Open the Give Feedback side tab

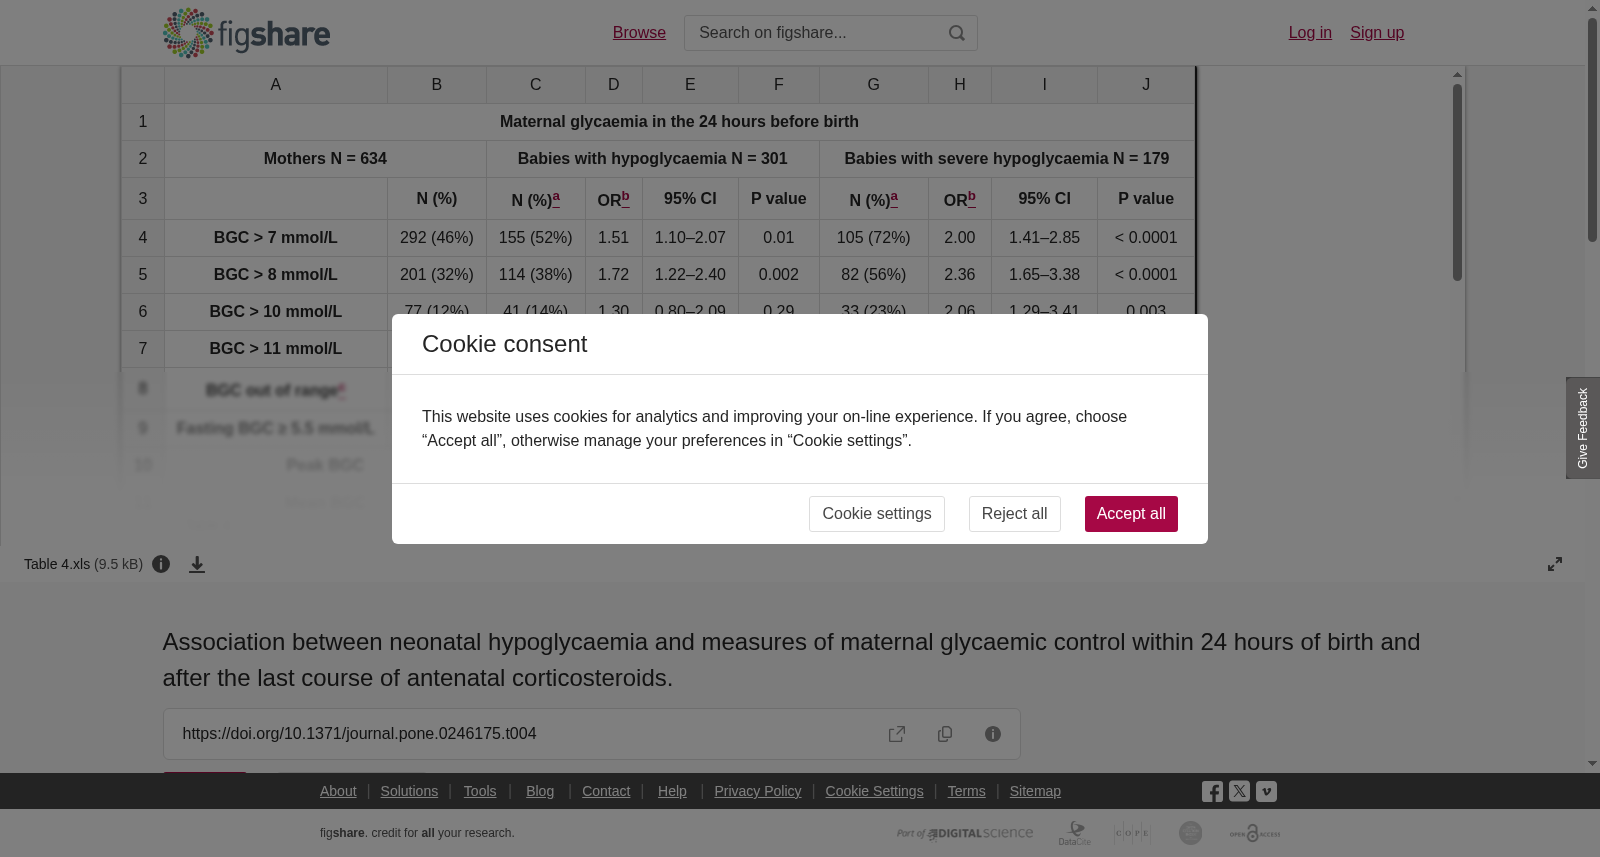coord(1583,428)
